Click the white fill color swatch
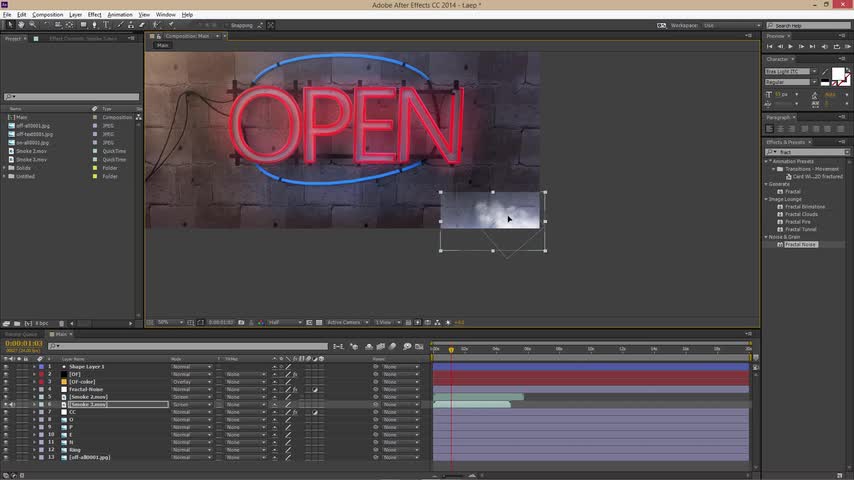Screen dimensions: 854x480 [x=838, y=75]
